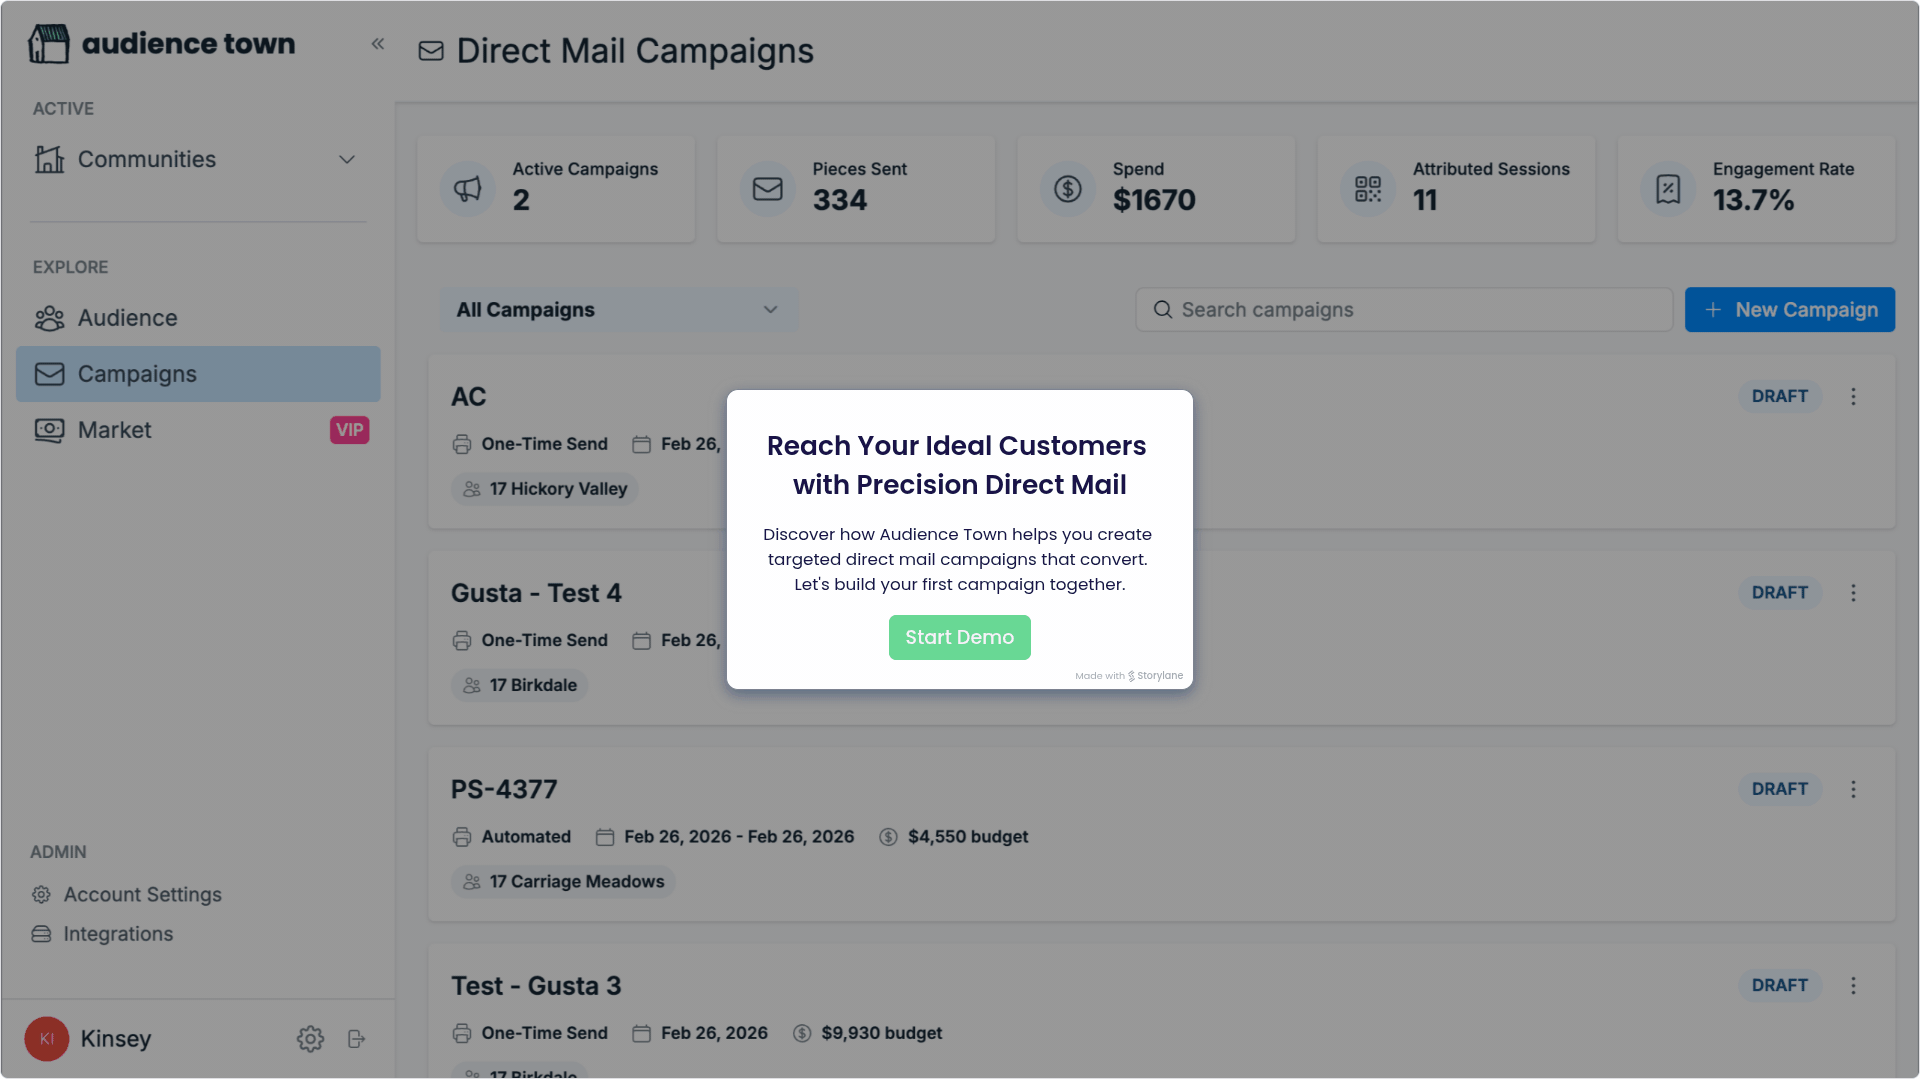The width and height of the screenshot is (1920, 1079).
Task: Click the Kinsey user avatar
Action: click(47, 1039)
